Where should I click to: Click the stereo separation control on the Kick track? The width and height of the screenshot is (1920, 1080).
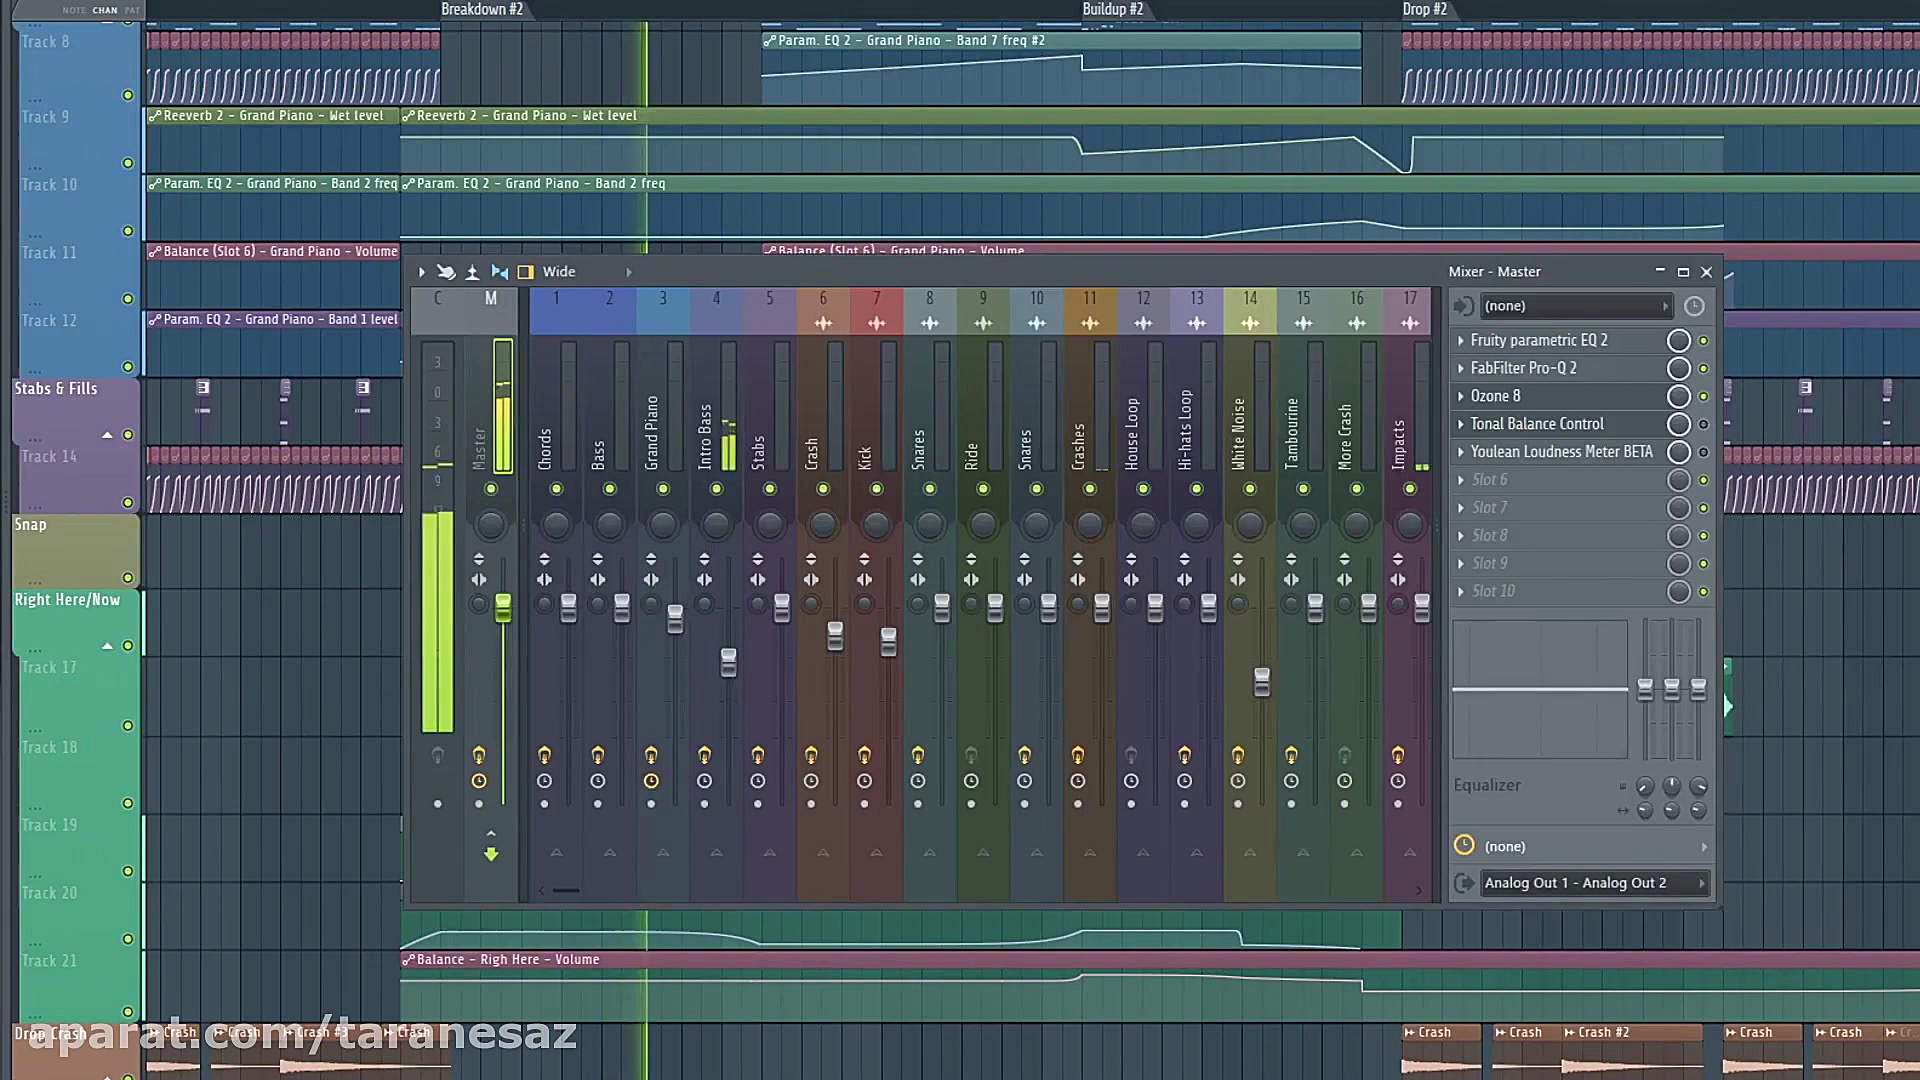864,579
